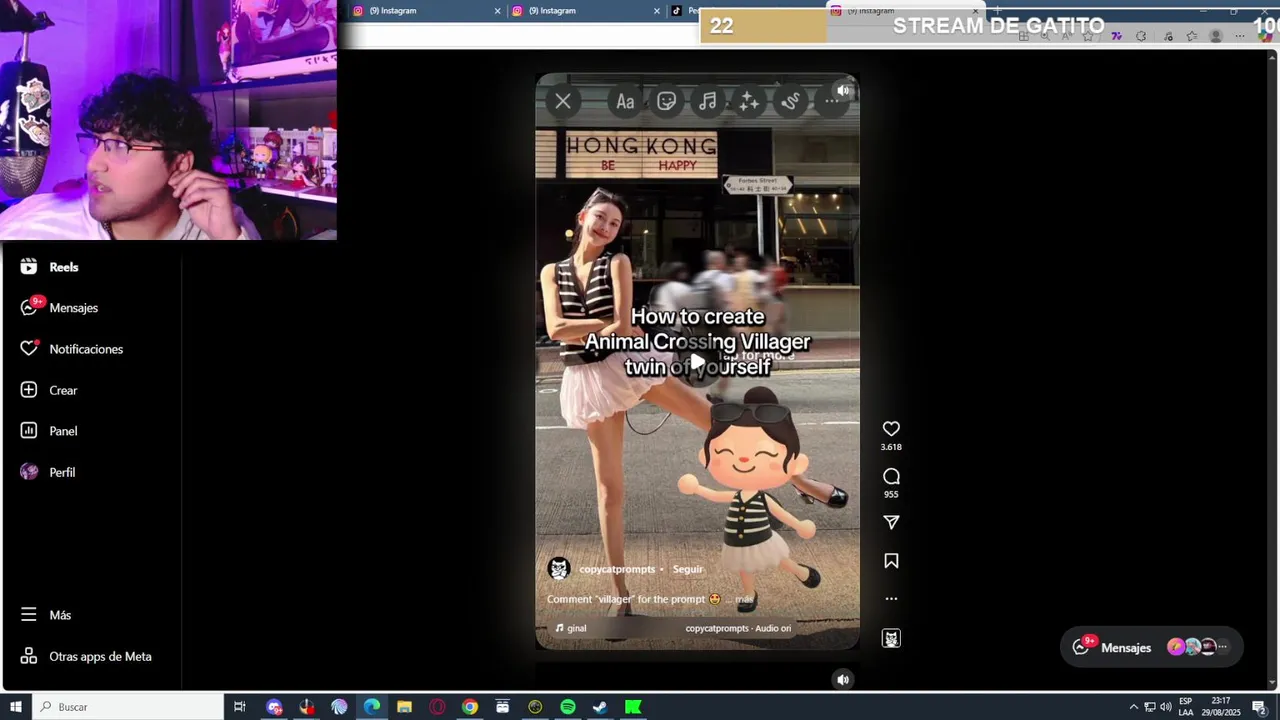Click the Notificaciones heart icon
The image size is (1280, 720).
[29, 349]
